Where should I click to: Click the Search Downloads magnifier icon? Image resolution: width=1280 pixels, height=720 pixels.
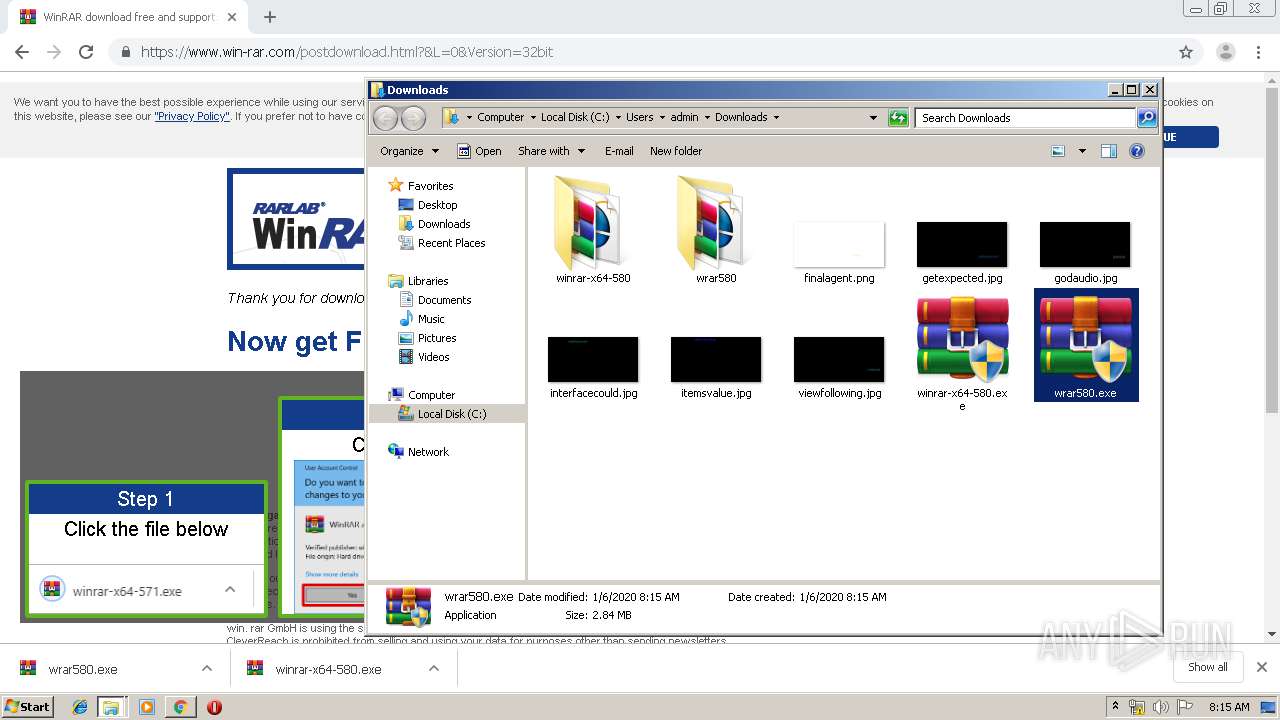(1147, 118)
